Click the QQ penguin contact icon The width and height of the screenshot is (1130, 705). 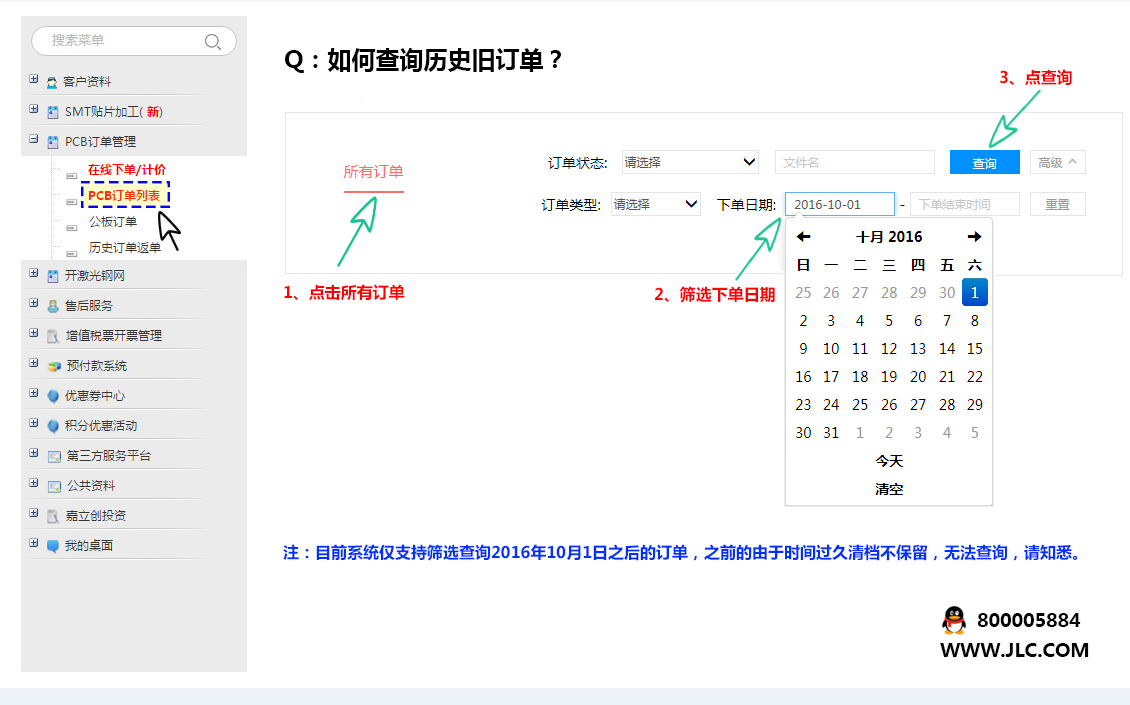pos(953,620)
